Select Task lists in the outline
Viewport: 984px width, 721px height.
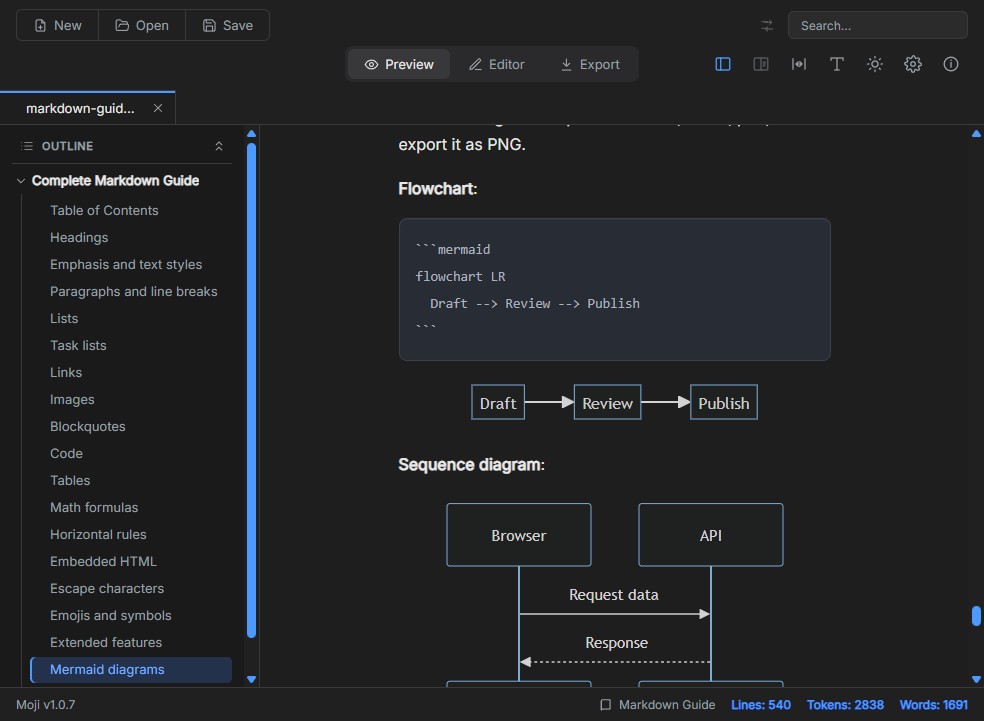(x=78, y=345)
